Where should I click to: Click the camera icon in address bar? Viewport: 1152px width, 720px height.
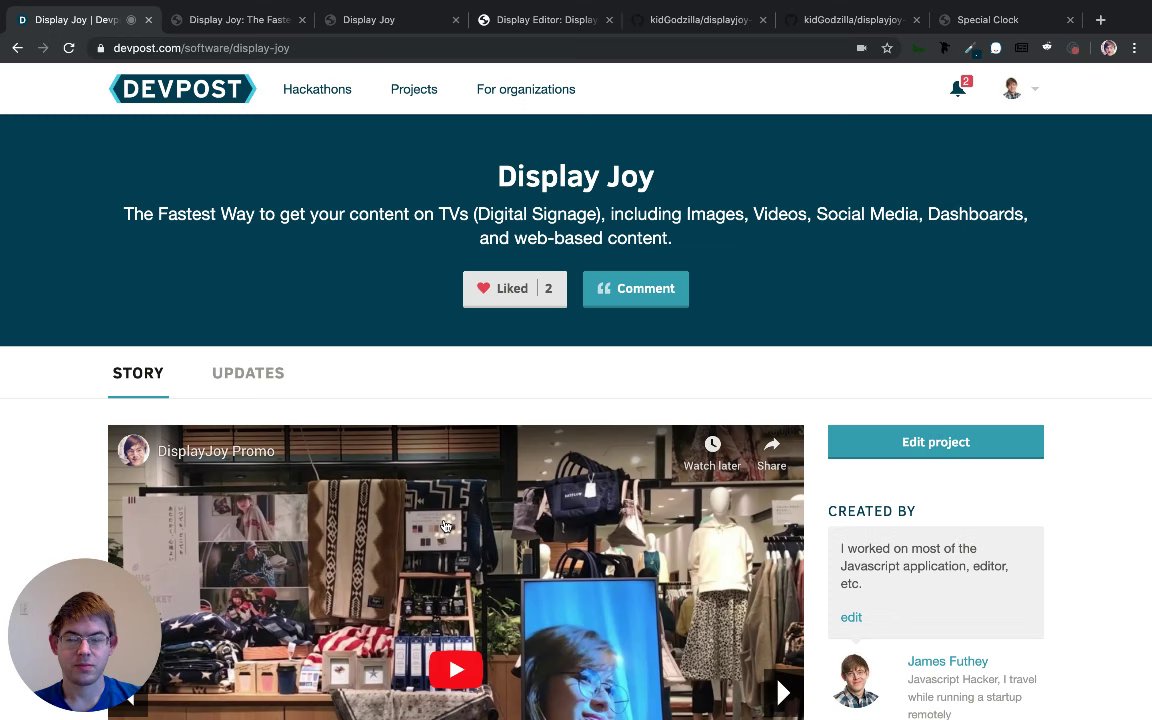(861, 48)
